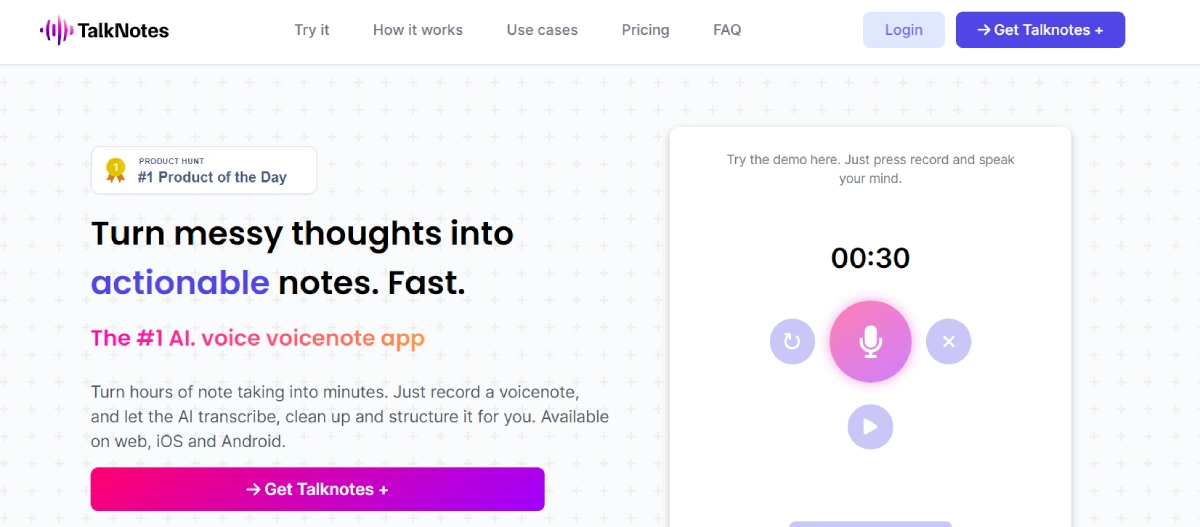Open the Use cases menu item

pos(542,30)
